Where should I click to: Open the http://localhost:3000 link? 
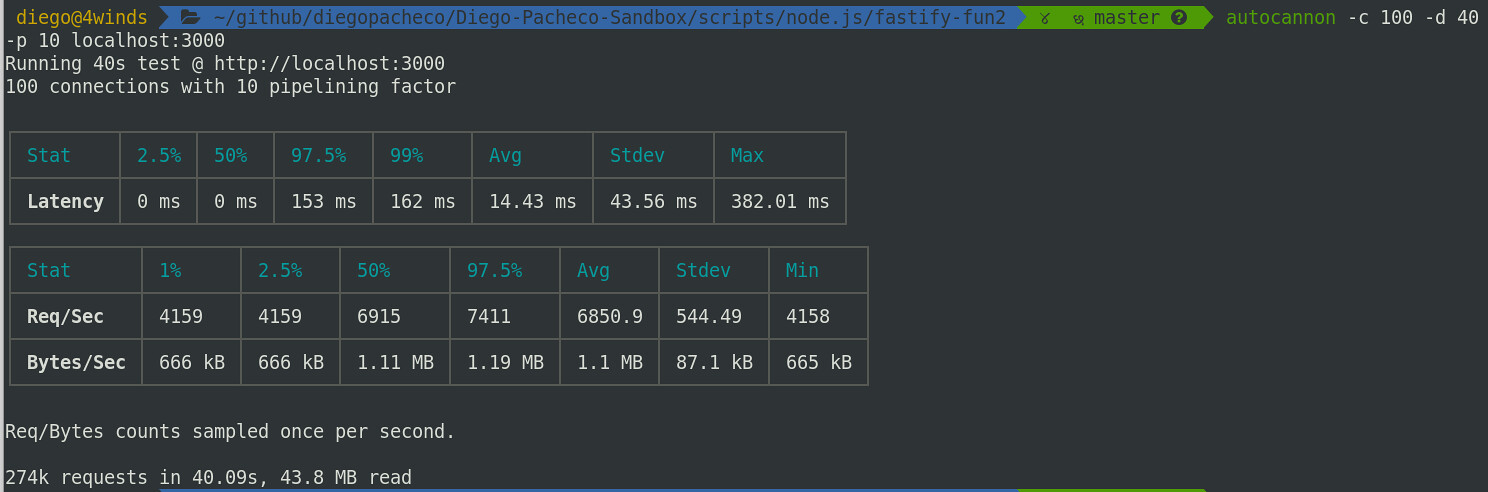pyautogui.click(x=329, y=64)
